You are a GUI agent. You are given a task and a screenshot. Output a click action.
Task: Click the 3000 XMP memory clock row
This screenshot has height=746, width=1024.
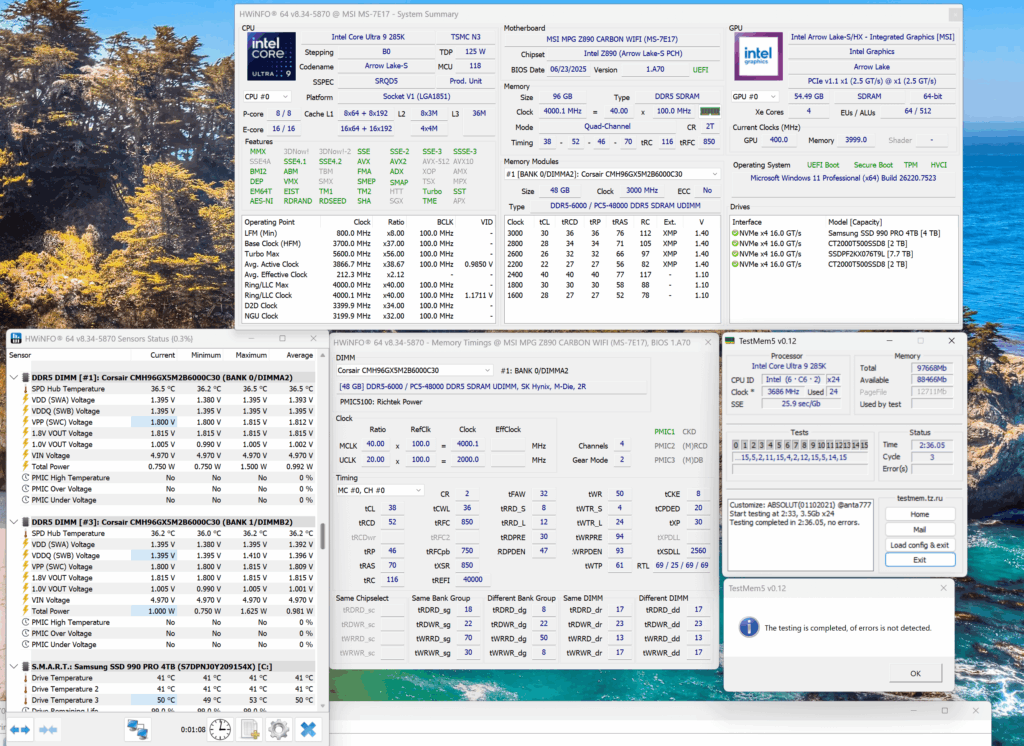612,233
